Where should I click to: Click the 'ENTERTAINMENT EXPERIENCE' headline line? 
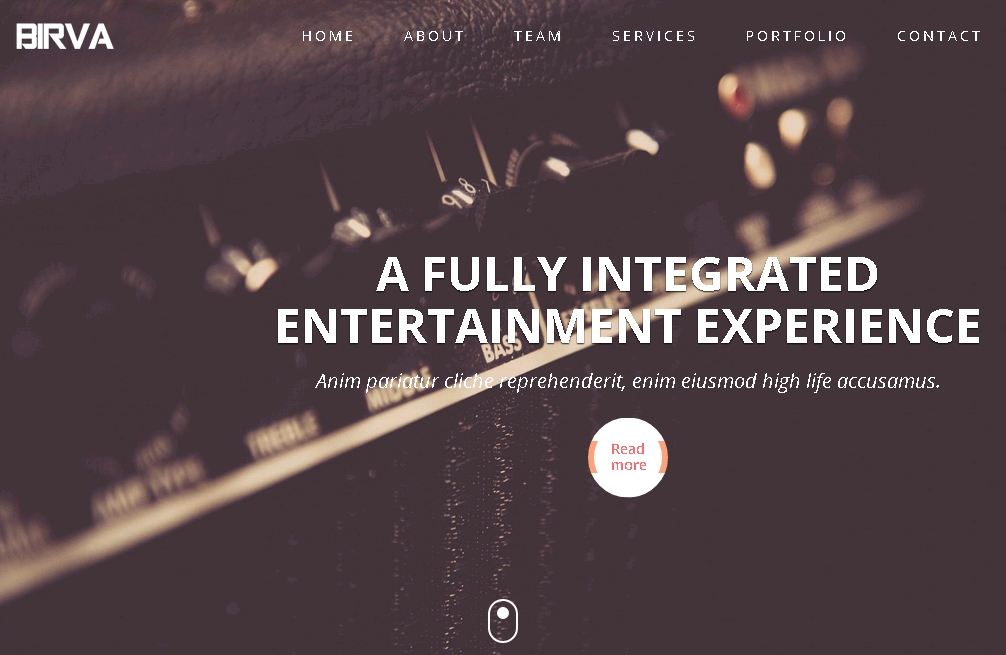tap(628, 326)
